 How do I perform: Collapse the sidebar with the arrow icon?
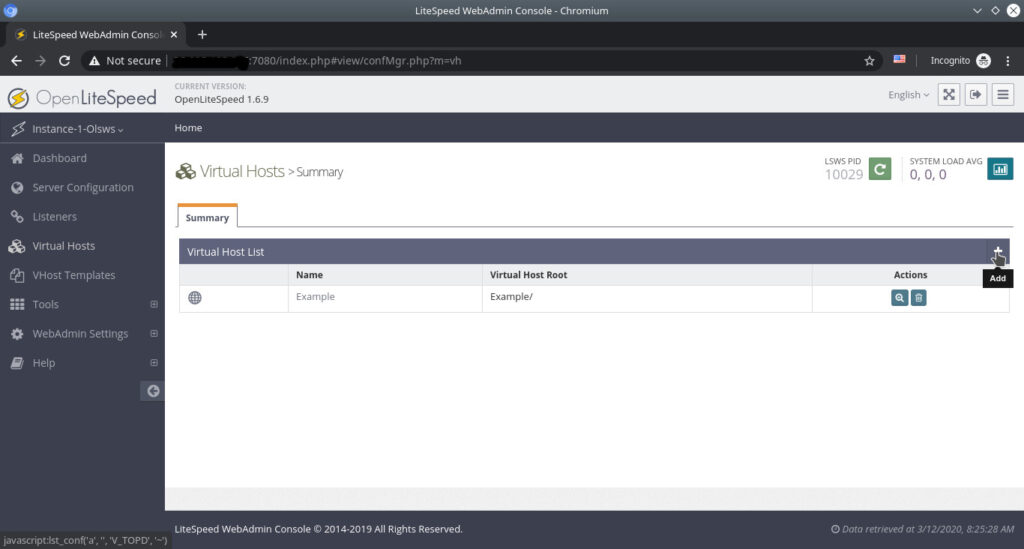(153, 391)
